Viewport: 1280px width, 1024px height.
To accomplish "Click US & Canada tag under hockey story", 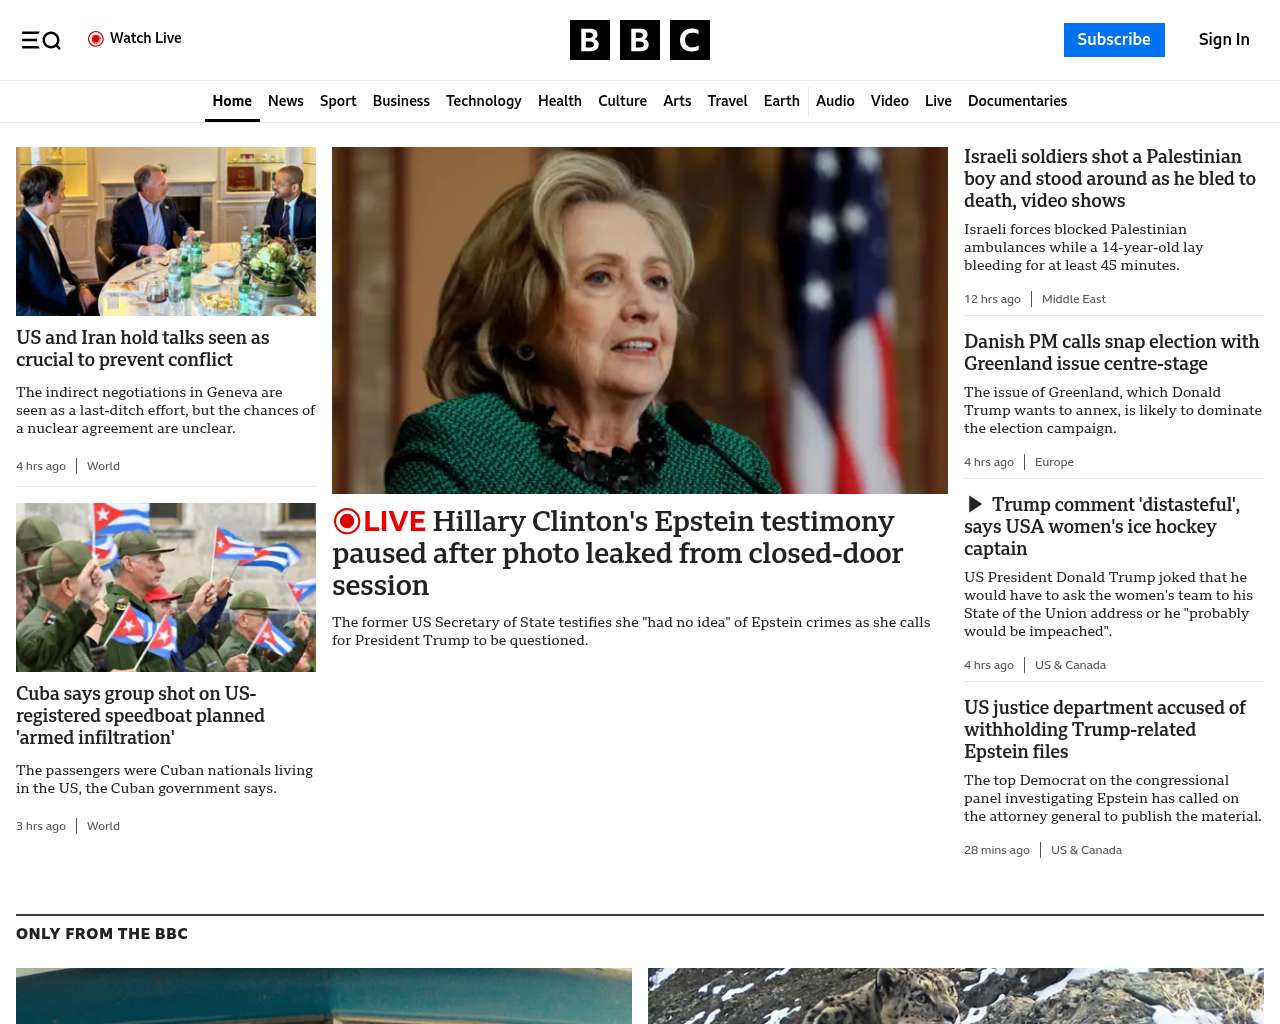I will 1070,665.
